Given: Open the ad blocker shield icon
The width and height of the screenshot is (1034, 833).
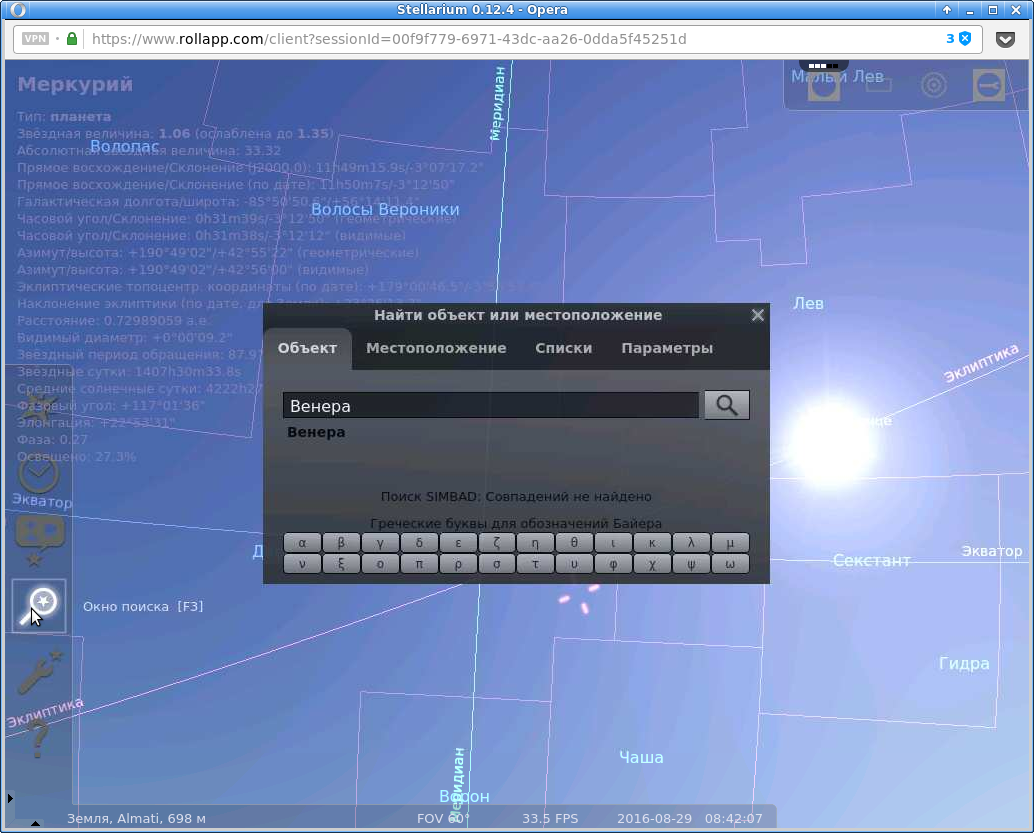Looking at the screenshot, I should click(x=965, y=38).
